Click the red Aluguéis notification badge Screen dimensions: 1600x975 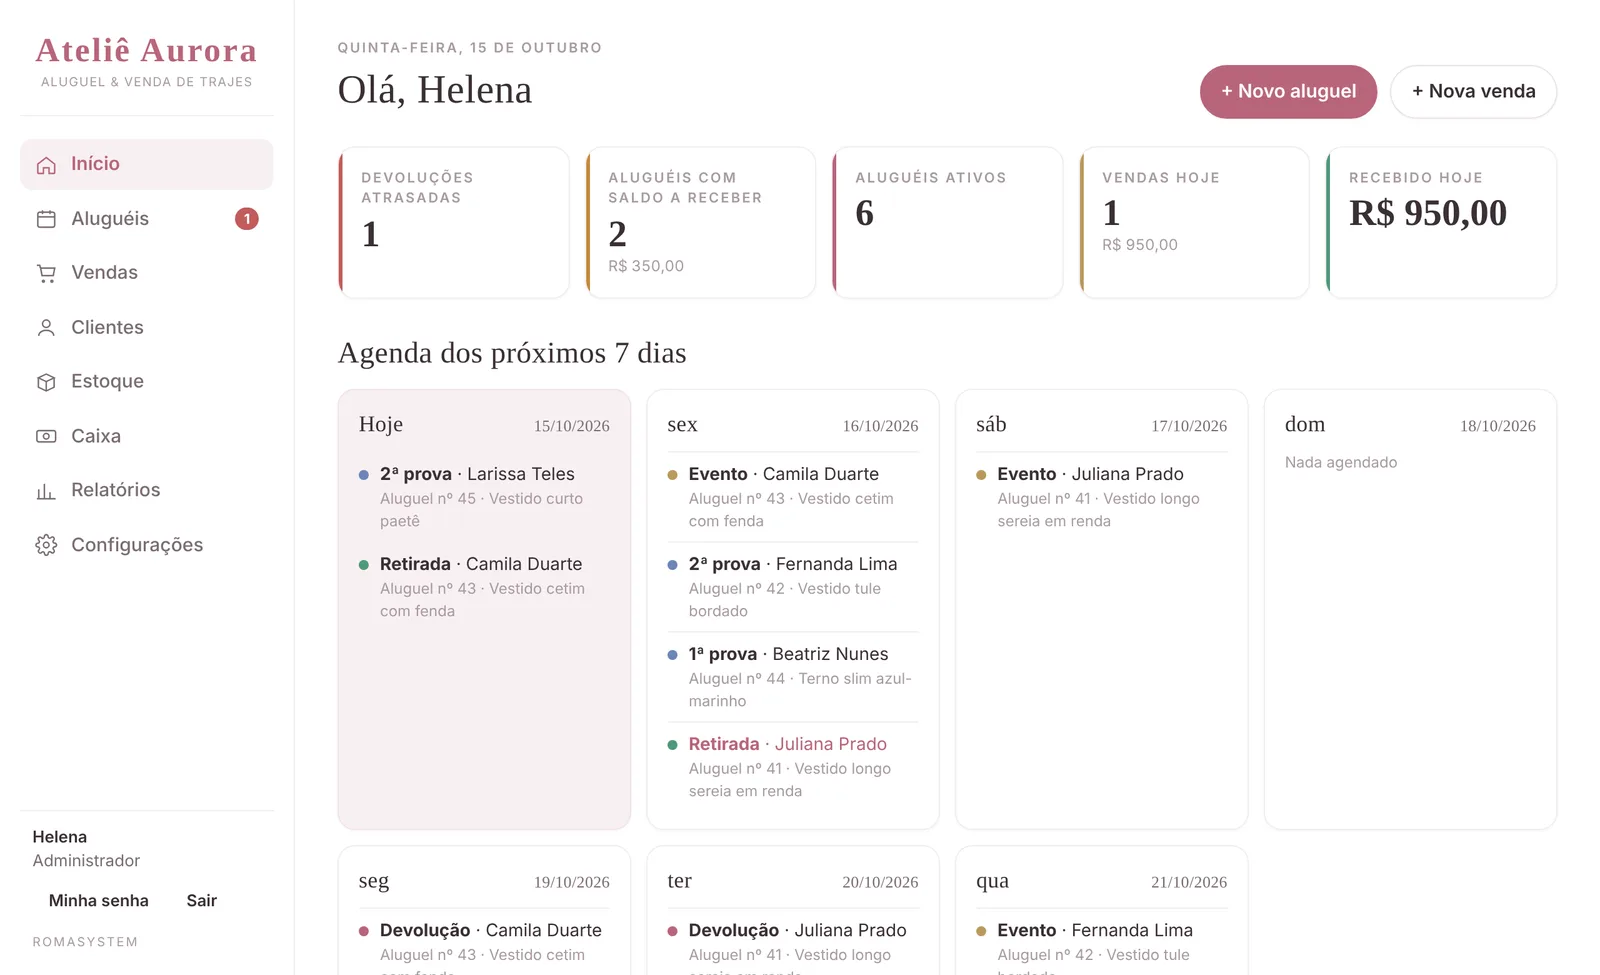click(247, 219)
